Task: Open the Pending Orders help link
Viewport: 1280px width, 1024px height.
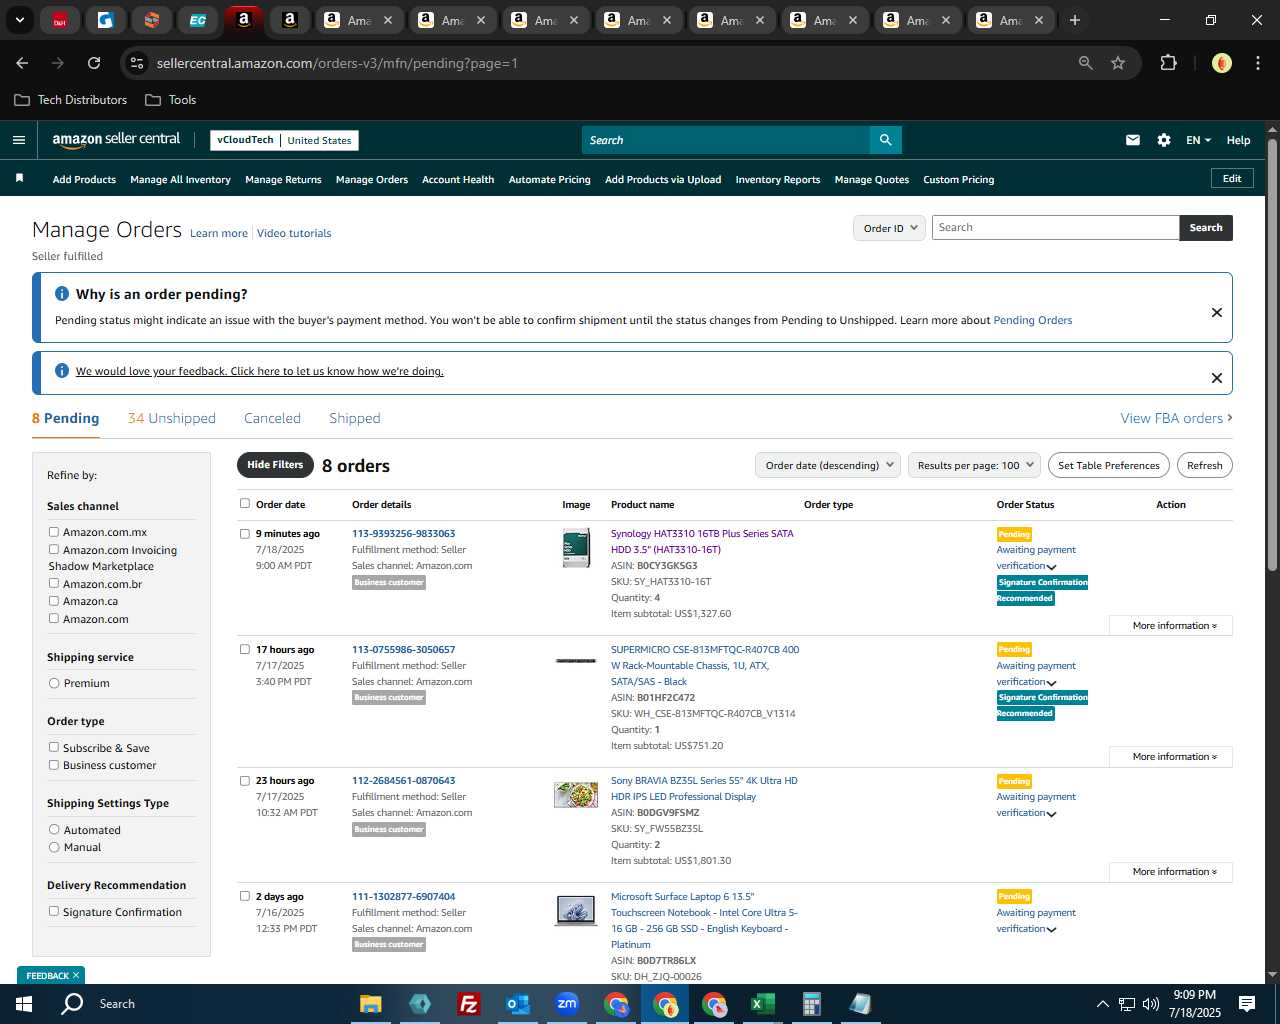Action: 1032,320
